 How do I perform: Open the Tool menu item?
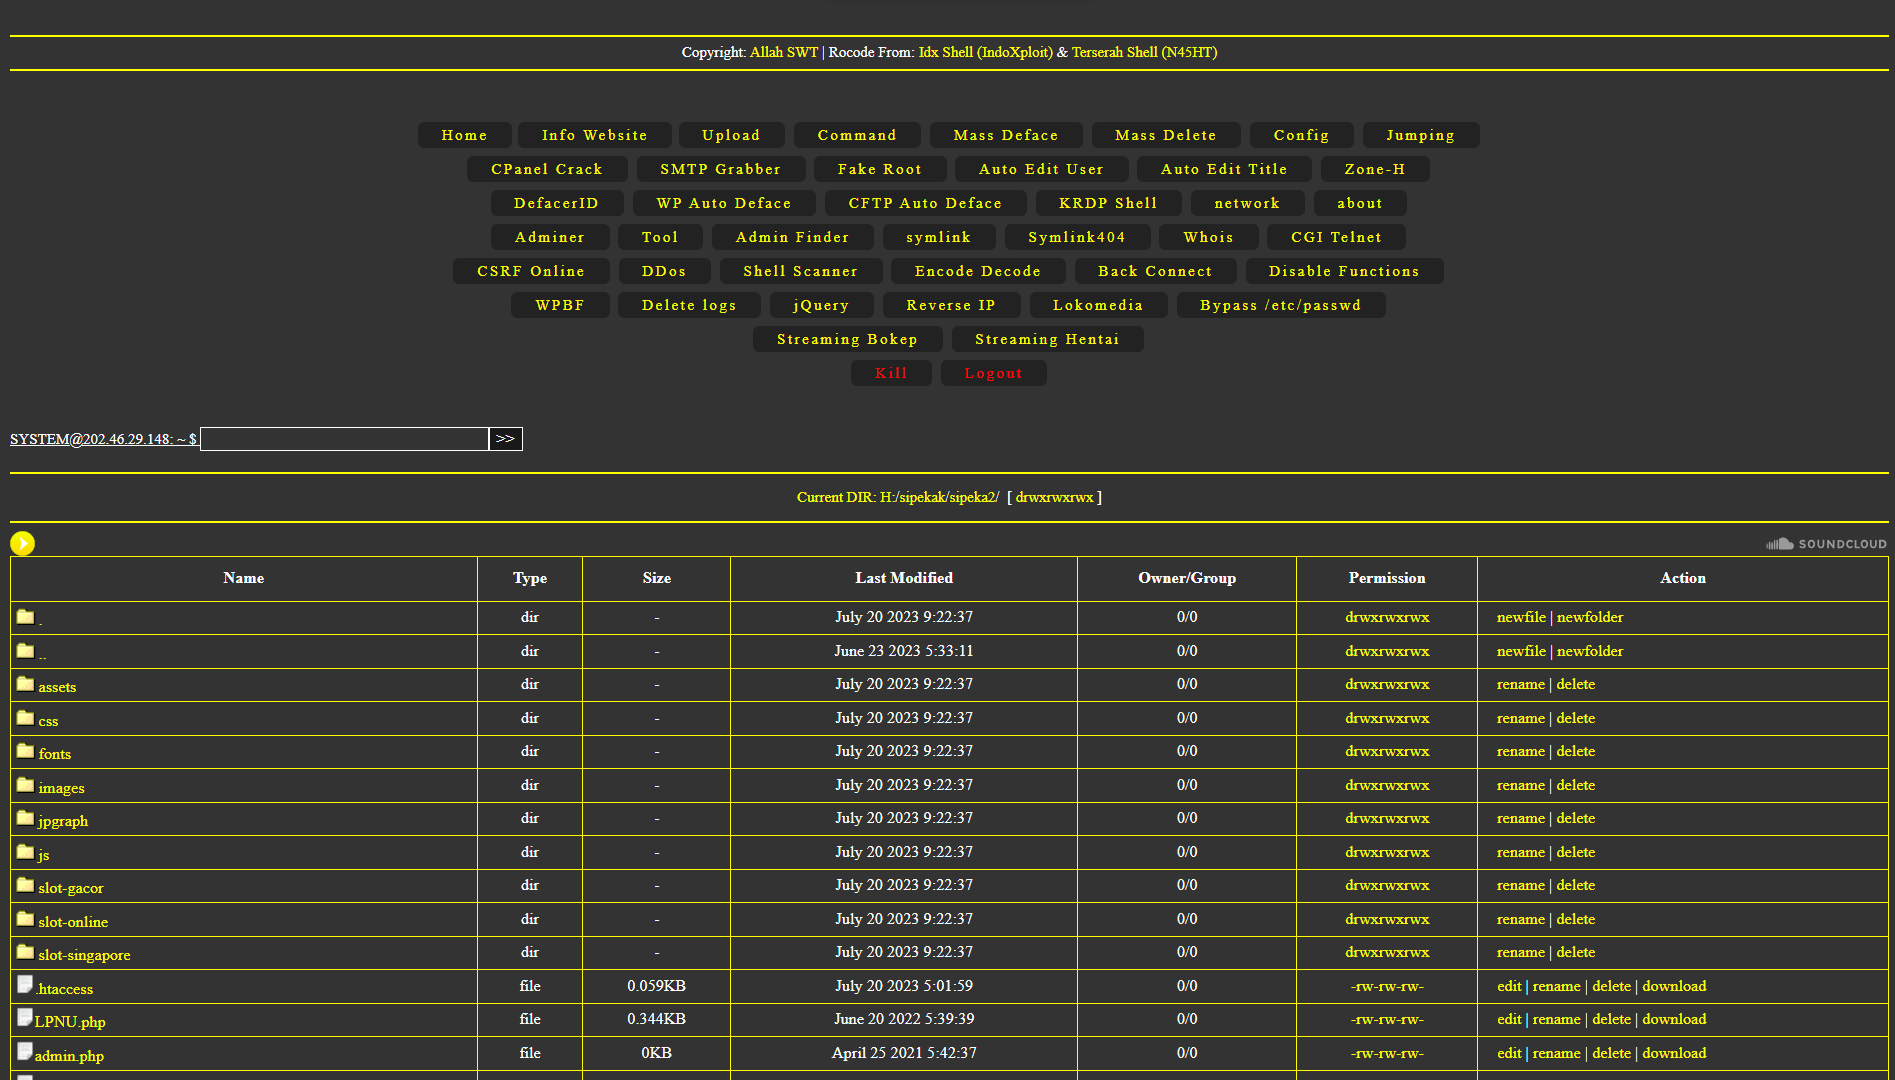point(660,237)
